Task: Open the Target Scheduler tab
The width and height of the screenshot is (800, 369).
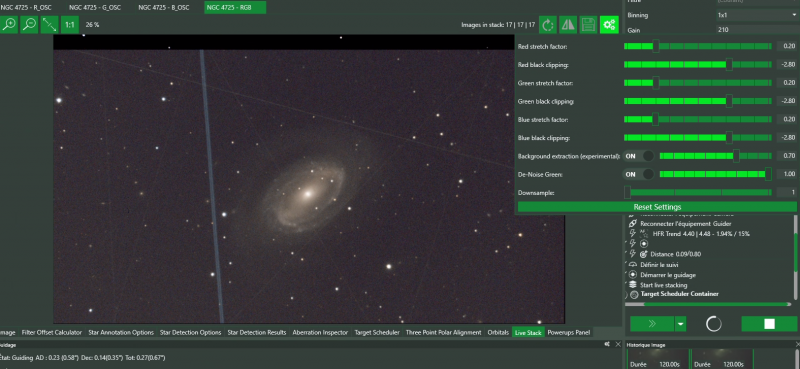Action: click(377, 332)
